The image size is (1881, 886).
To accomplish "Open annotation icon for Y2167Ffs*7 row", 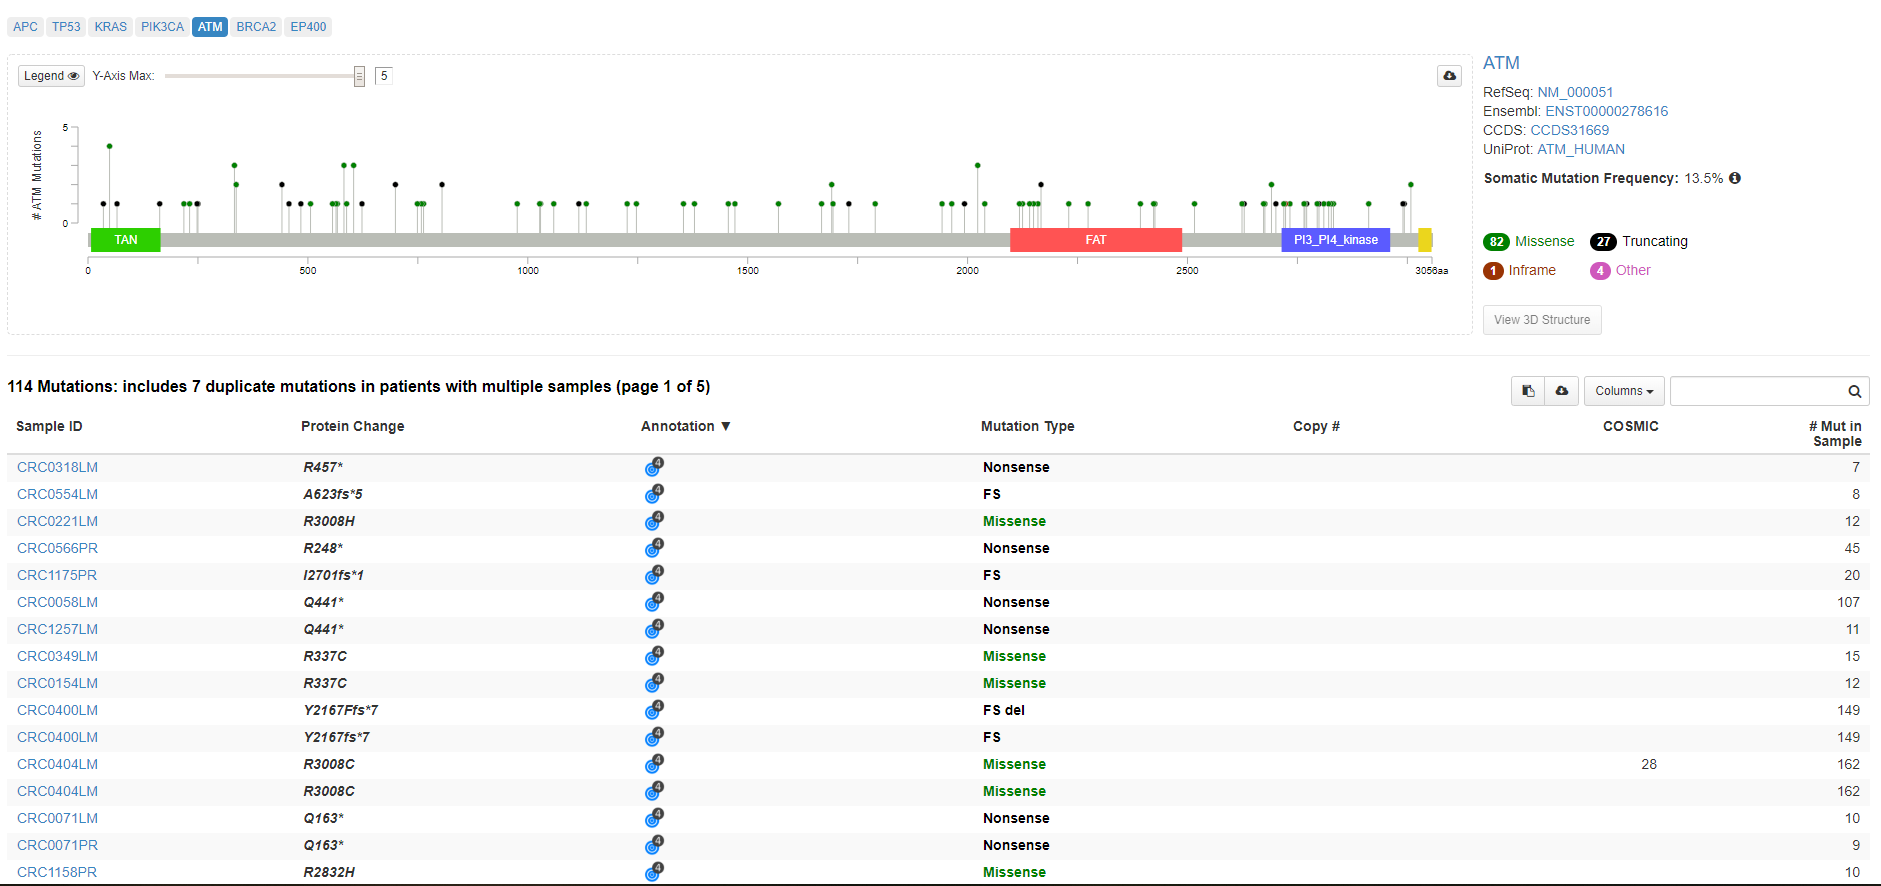I will point(654,710).
